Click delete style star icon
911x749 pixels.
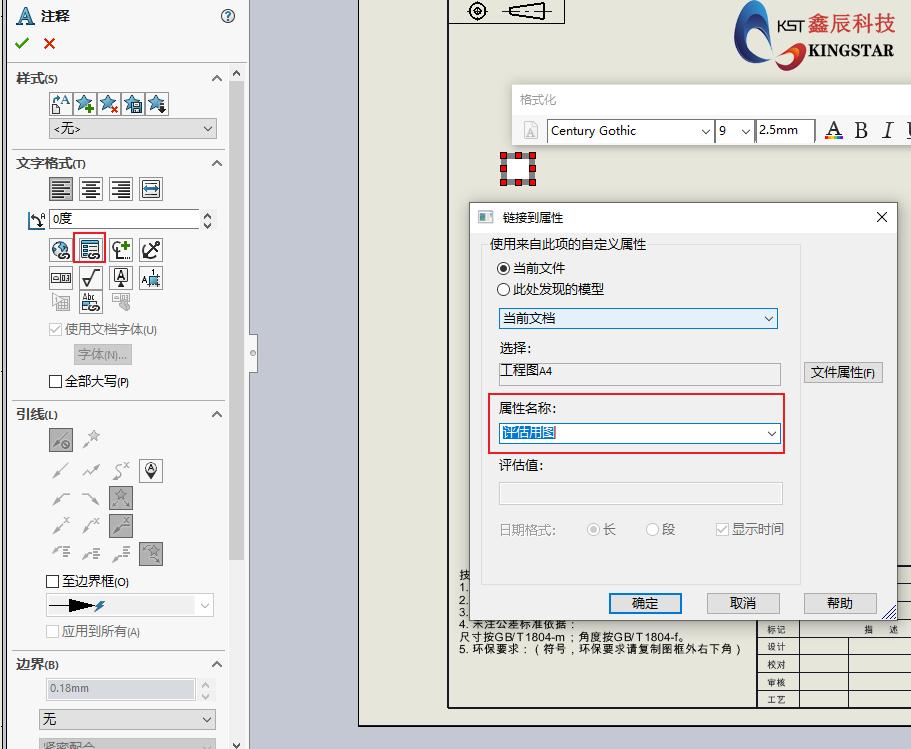(109, 104)
